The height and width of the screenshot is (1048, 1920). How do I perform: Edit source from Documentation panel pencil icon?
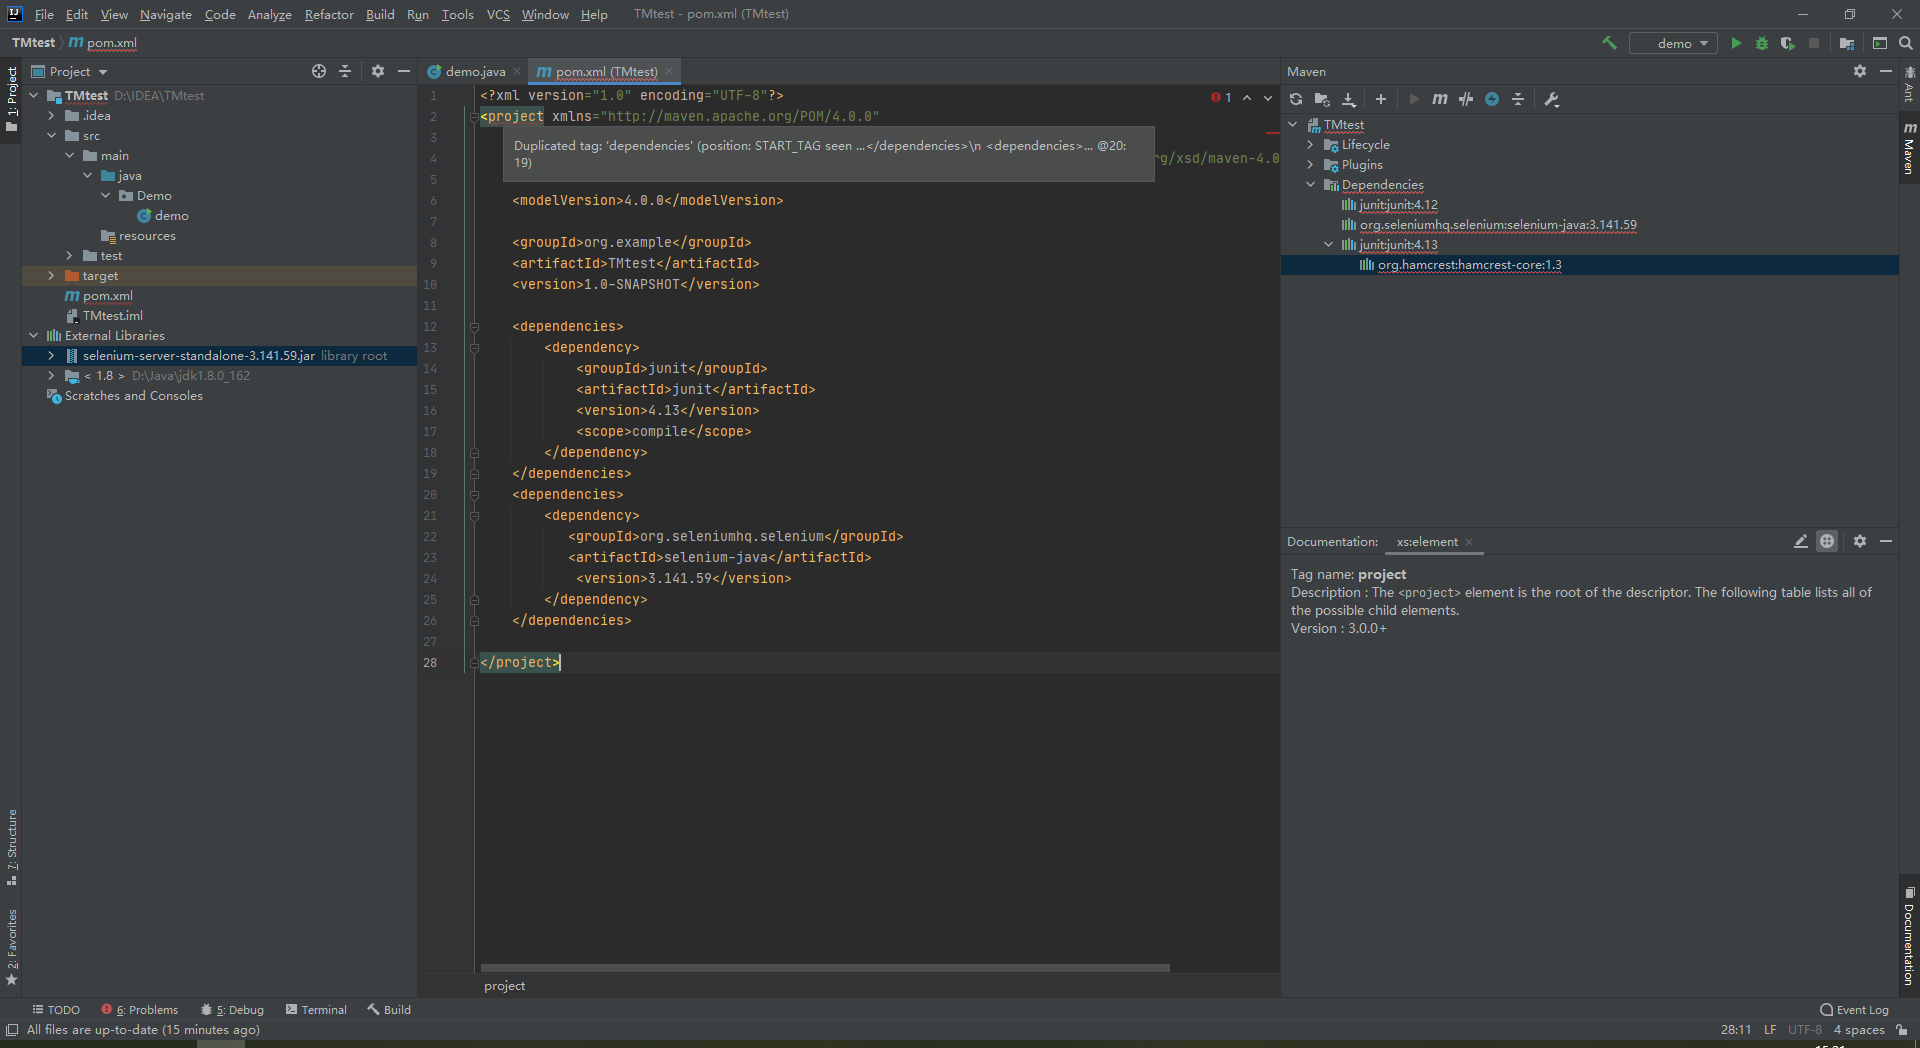click(x=1801, y=541)
